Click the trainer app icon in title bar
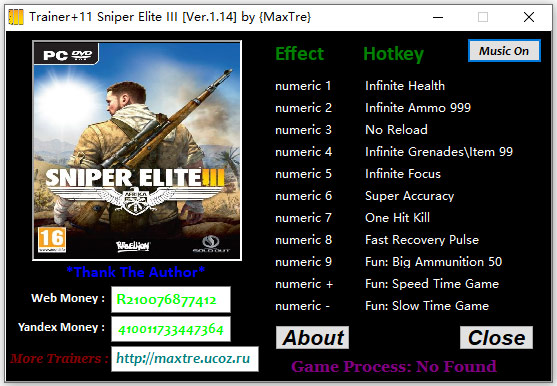This screenshot has height=386, width=557. click(x=16, y=17)
